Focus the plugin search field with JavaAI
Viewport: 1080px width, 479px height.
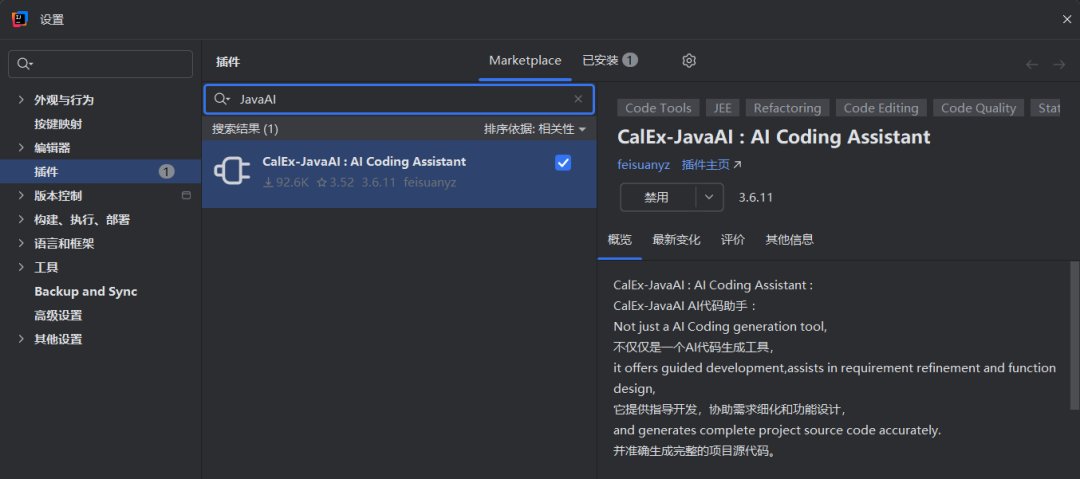coord(399,99)
